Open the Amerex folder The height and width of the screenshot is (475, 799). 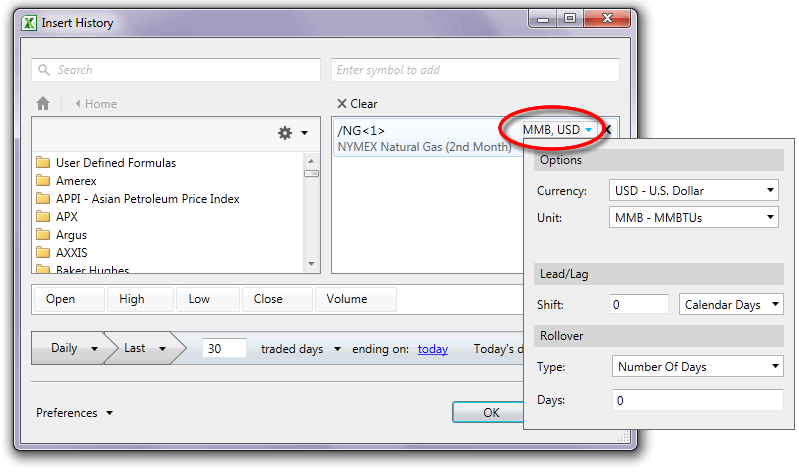(x=76, y=181)
